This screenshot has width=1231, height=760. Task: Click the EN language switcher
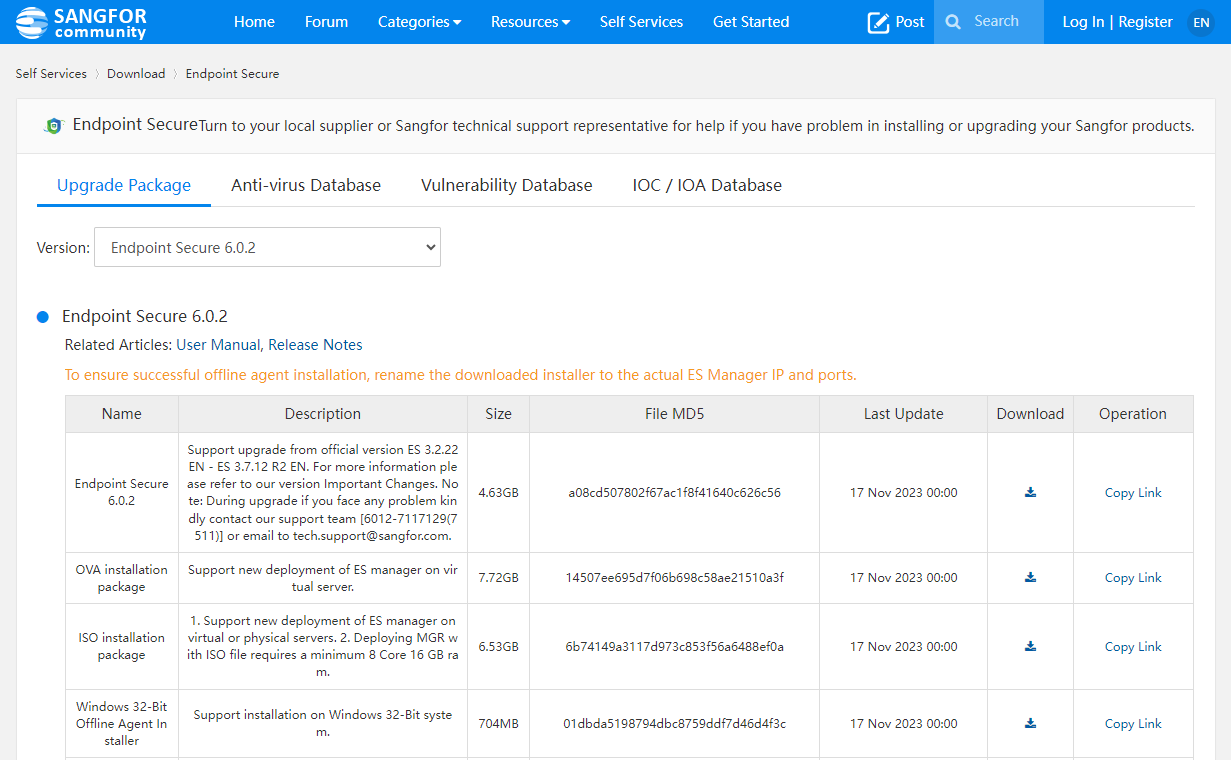point(1201,22)
